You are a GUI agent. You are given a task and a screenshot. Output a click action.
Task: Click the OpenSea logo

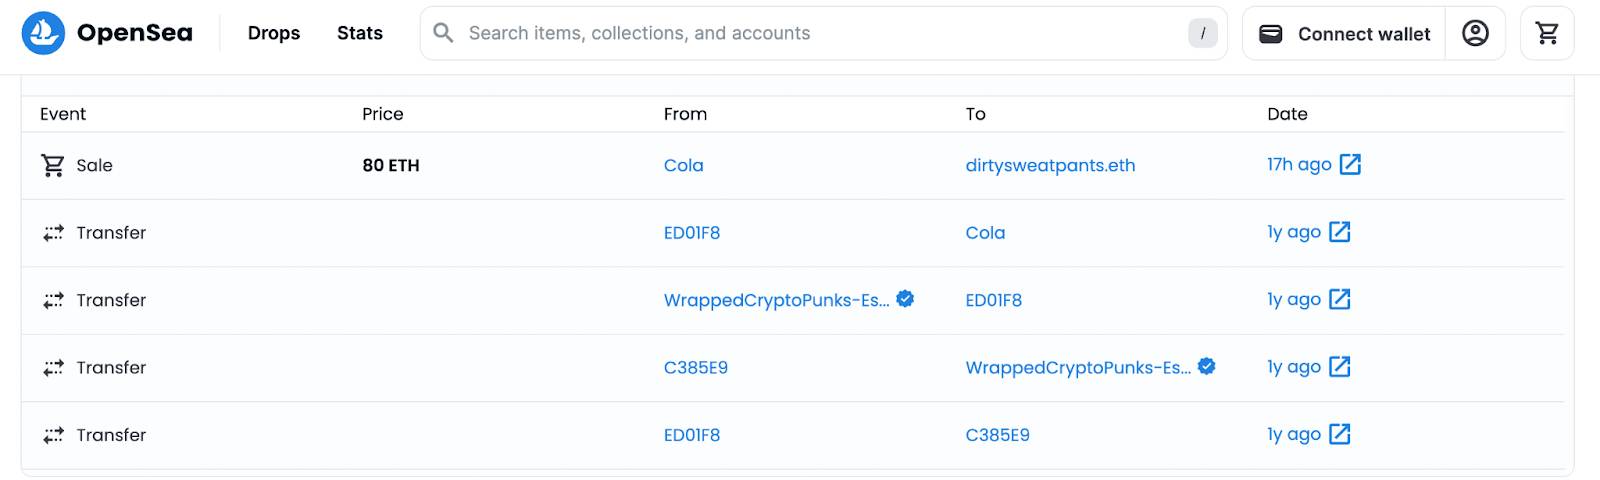pyautogui.click(x=107, y=33)
